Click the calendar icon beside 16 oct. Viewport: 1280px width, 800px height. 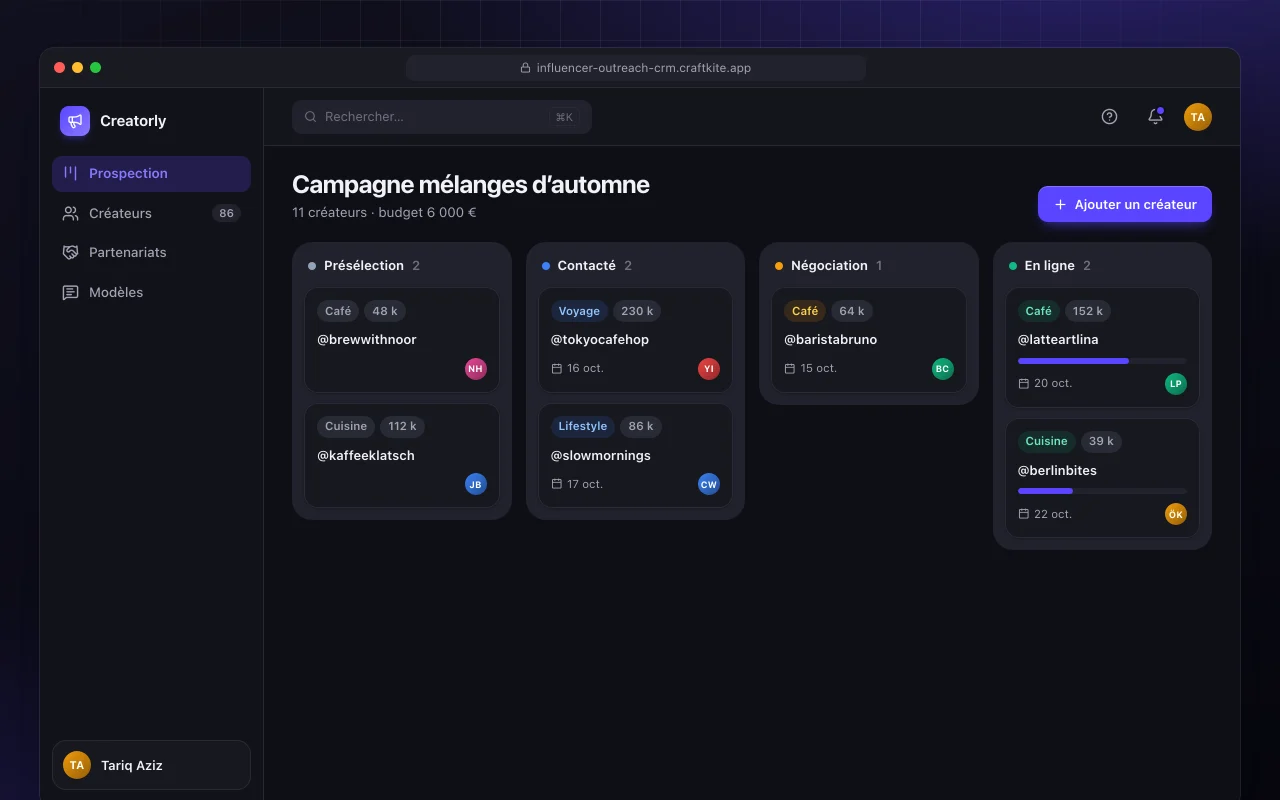557,369
